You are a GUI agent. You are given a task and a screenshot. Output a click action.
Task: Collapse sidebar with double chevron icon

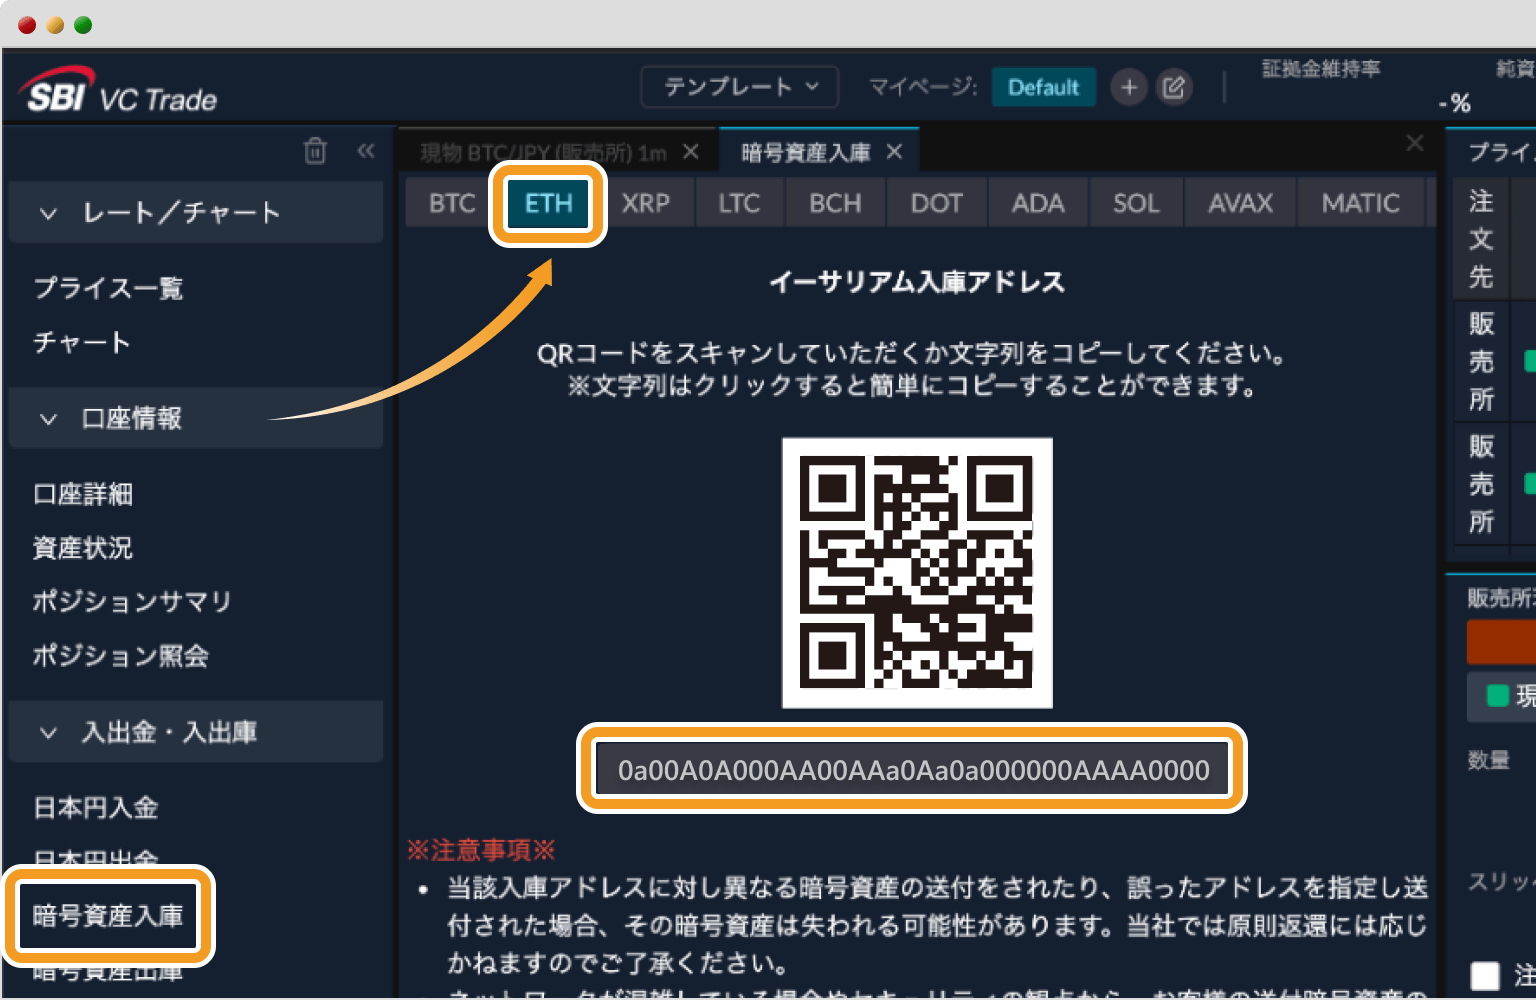point(366,151)
